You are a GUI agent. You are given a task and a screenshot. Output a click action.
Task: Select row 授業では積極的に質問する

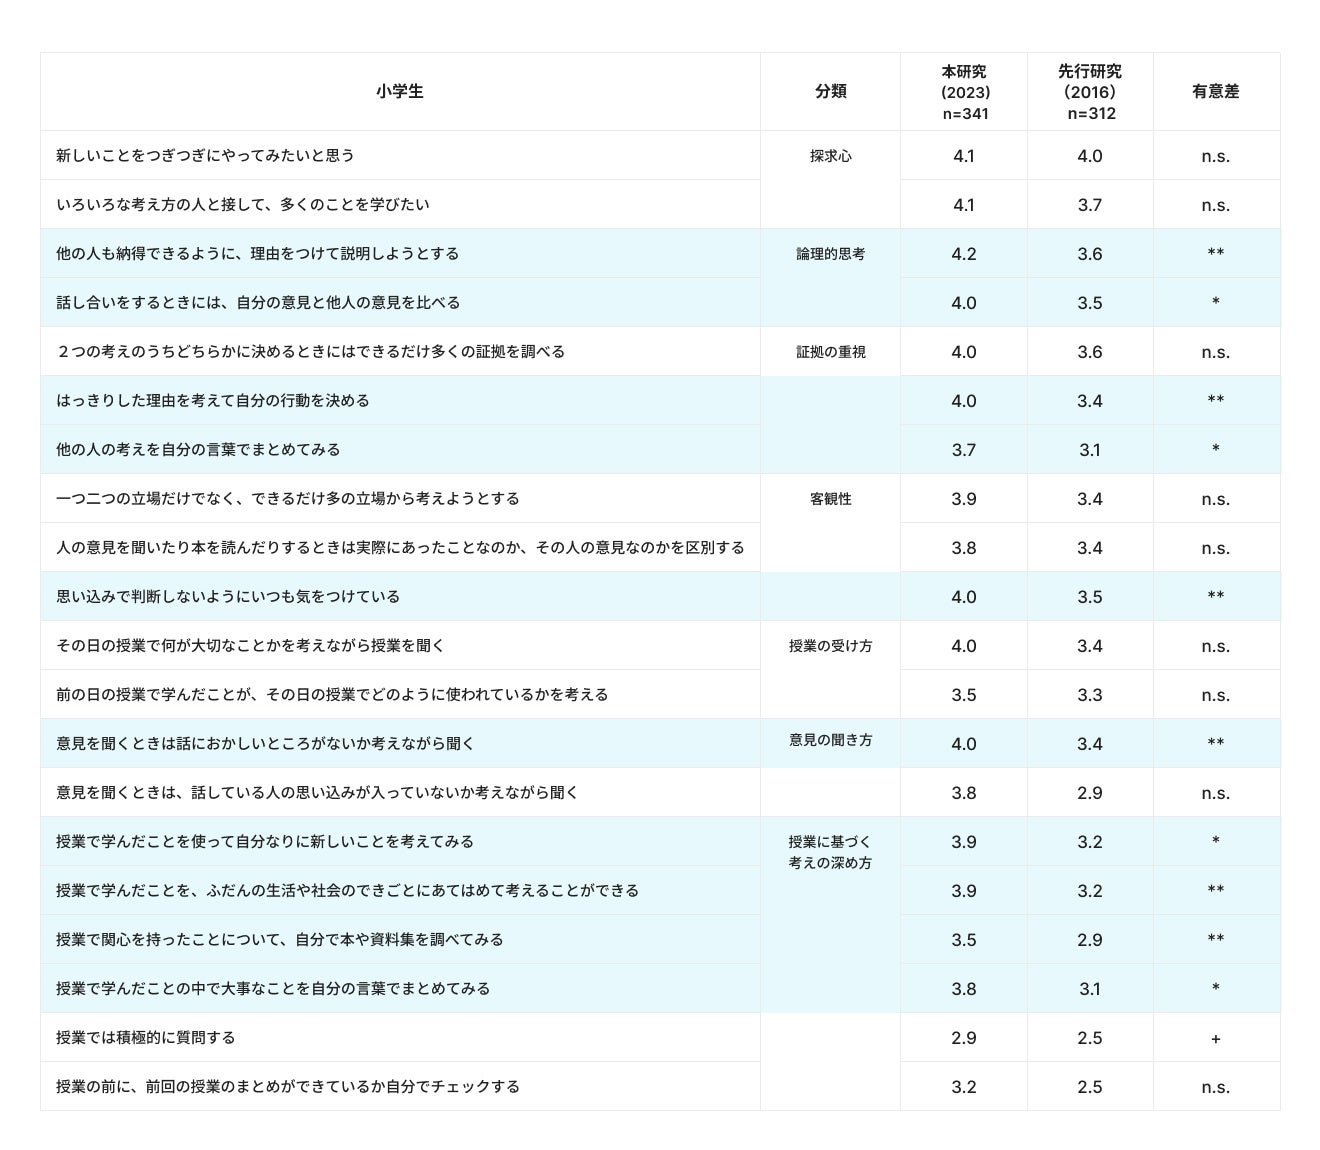click(x=660, y=1037)
